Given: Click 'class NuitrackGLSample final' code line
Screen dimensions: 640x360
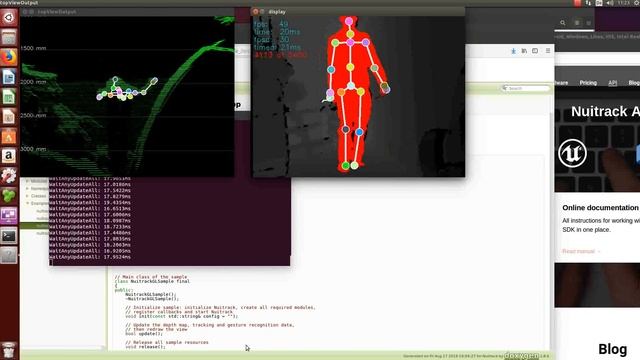Looking at the screenshot, I should 152,281.
